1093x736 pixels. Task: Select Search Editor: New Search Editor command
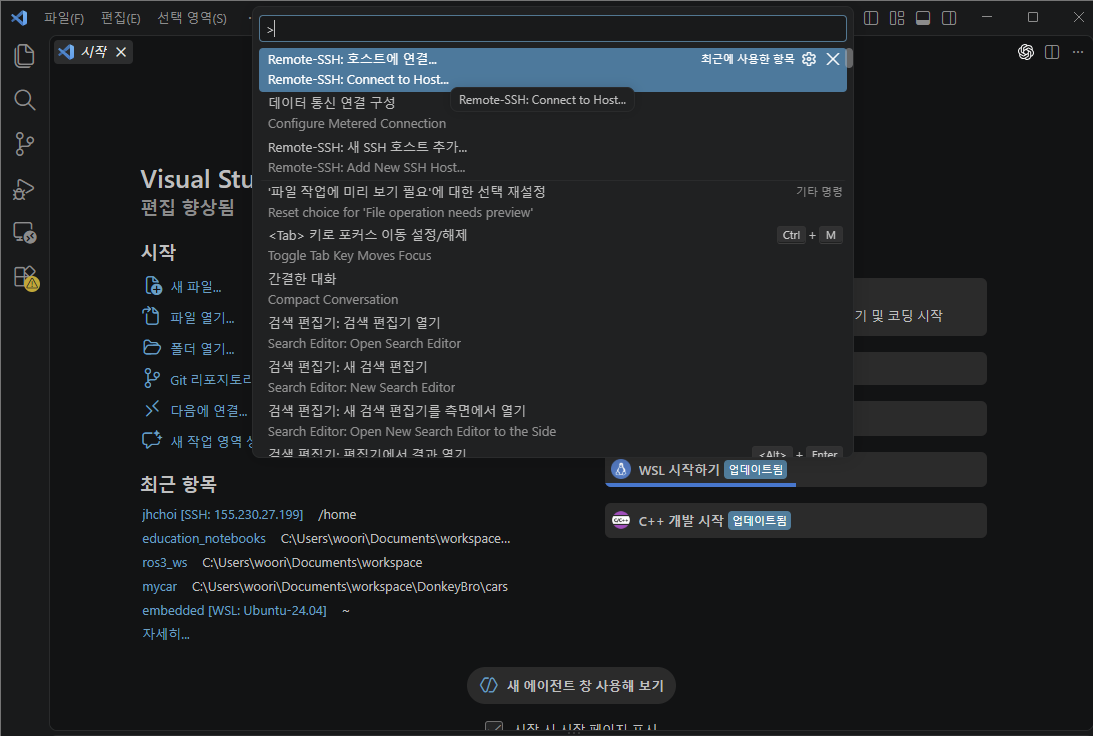[553, 377]
